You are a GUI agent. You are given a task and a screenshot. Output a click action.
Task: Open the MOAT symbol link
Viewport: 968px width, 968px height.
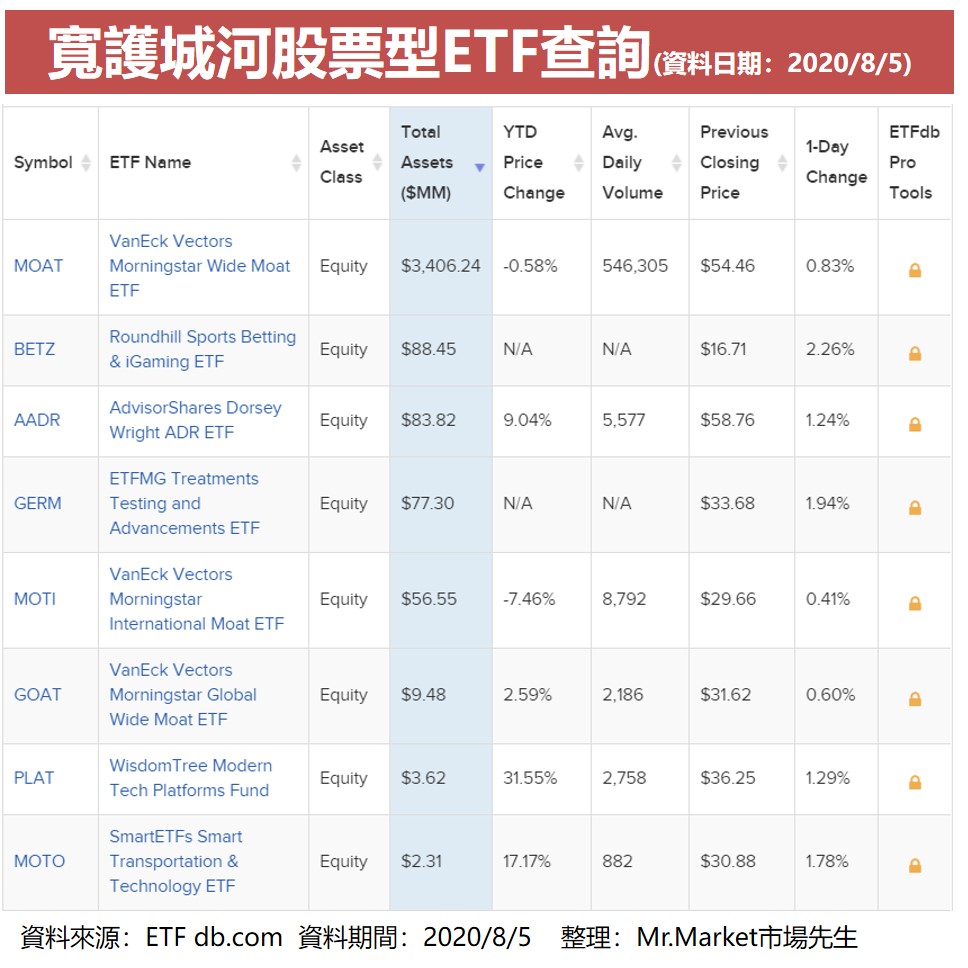(38, 266)
